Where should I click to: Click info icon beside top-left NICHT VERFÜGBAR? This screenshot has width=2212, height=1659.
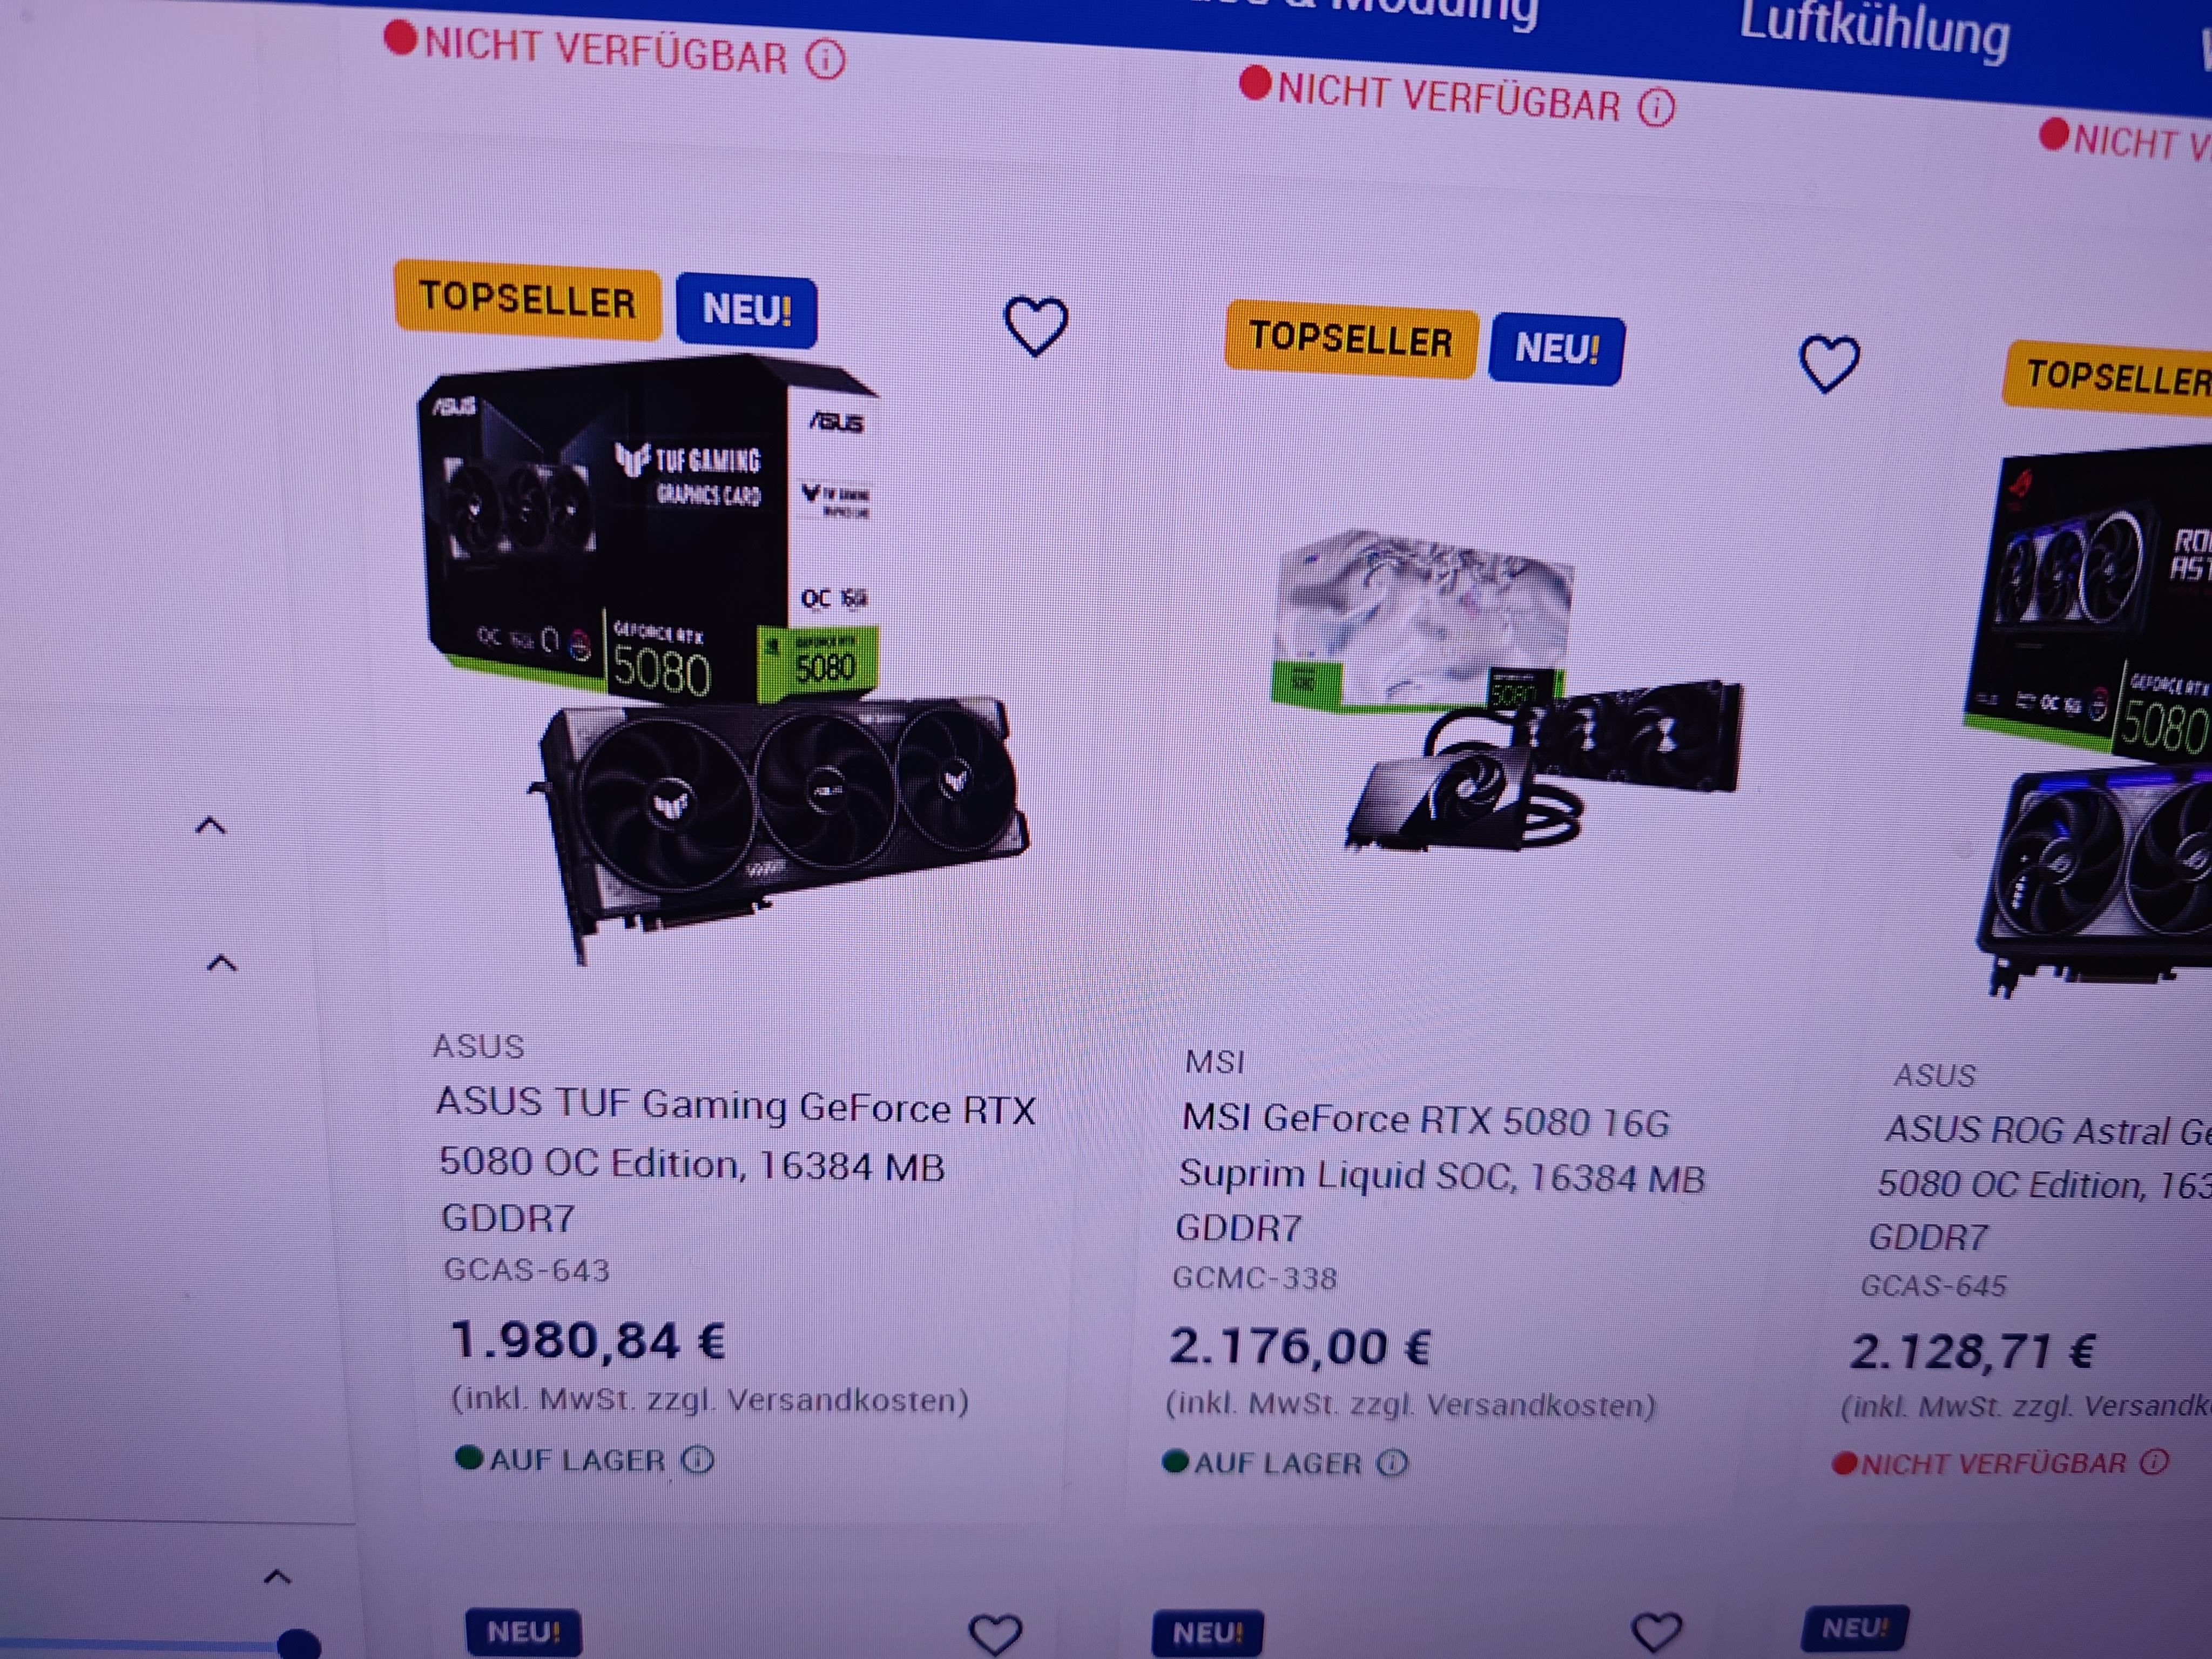[826, 59]
